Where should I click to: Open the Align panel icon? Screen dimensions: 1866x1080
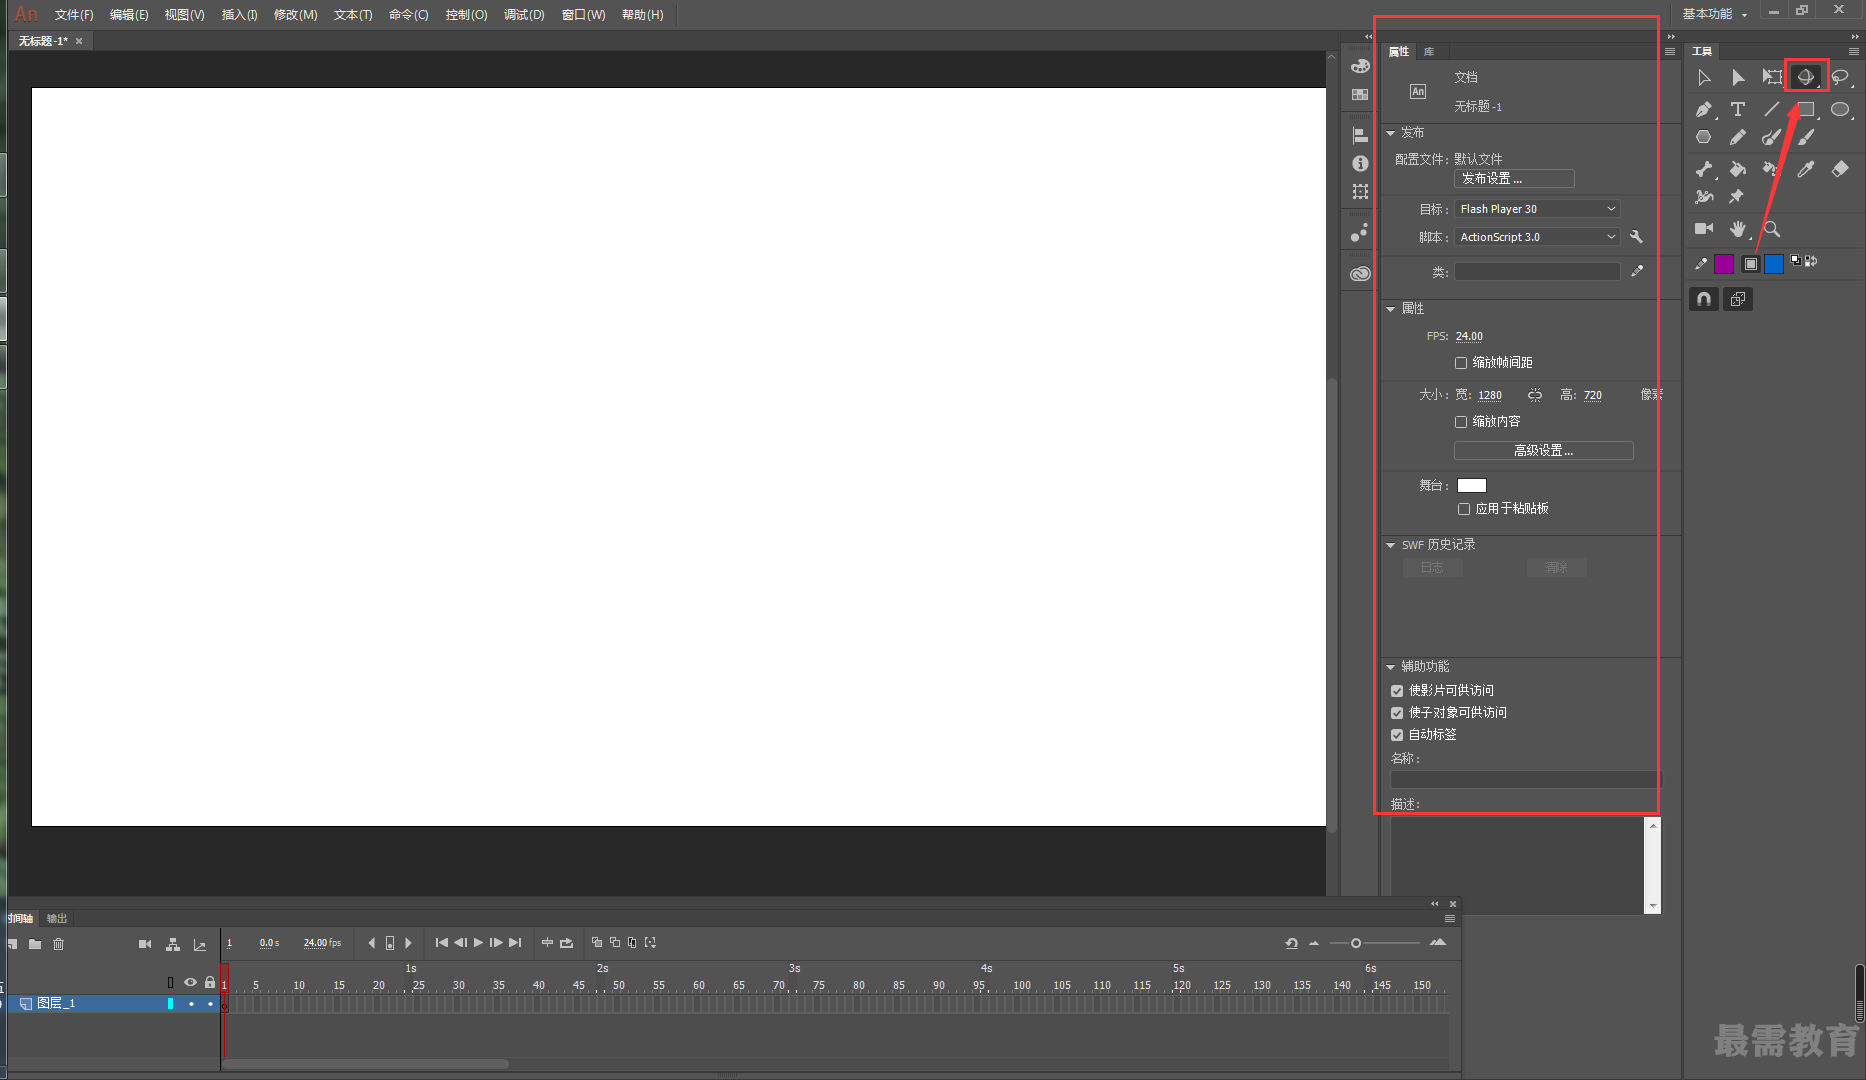coord(1360,135)
